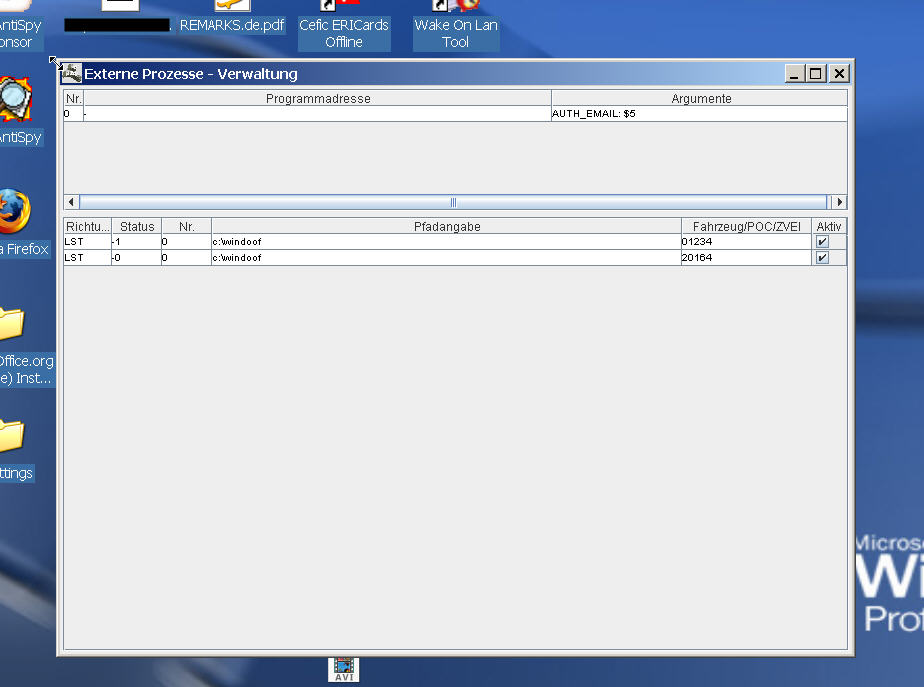924x687 pixels.
Task: Click the horizontal scrollbar thumb in upper table
Action: [x=453, y=202]
